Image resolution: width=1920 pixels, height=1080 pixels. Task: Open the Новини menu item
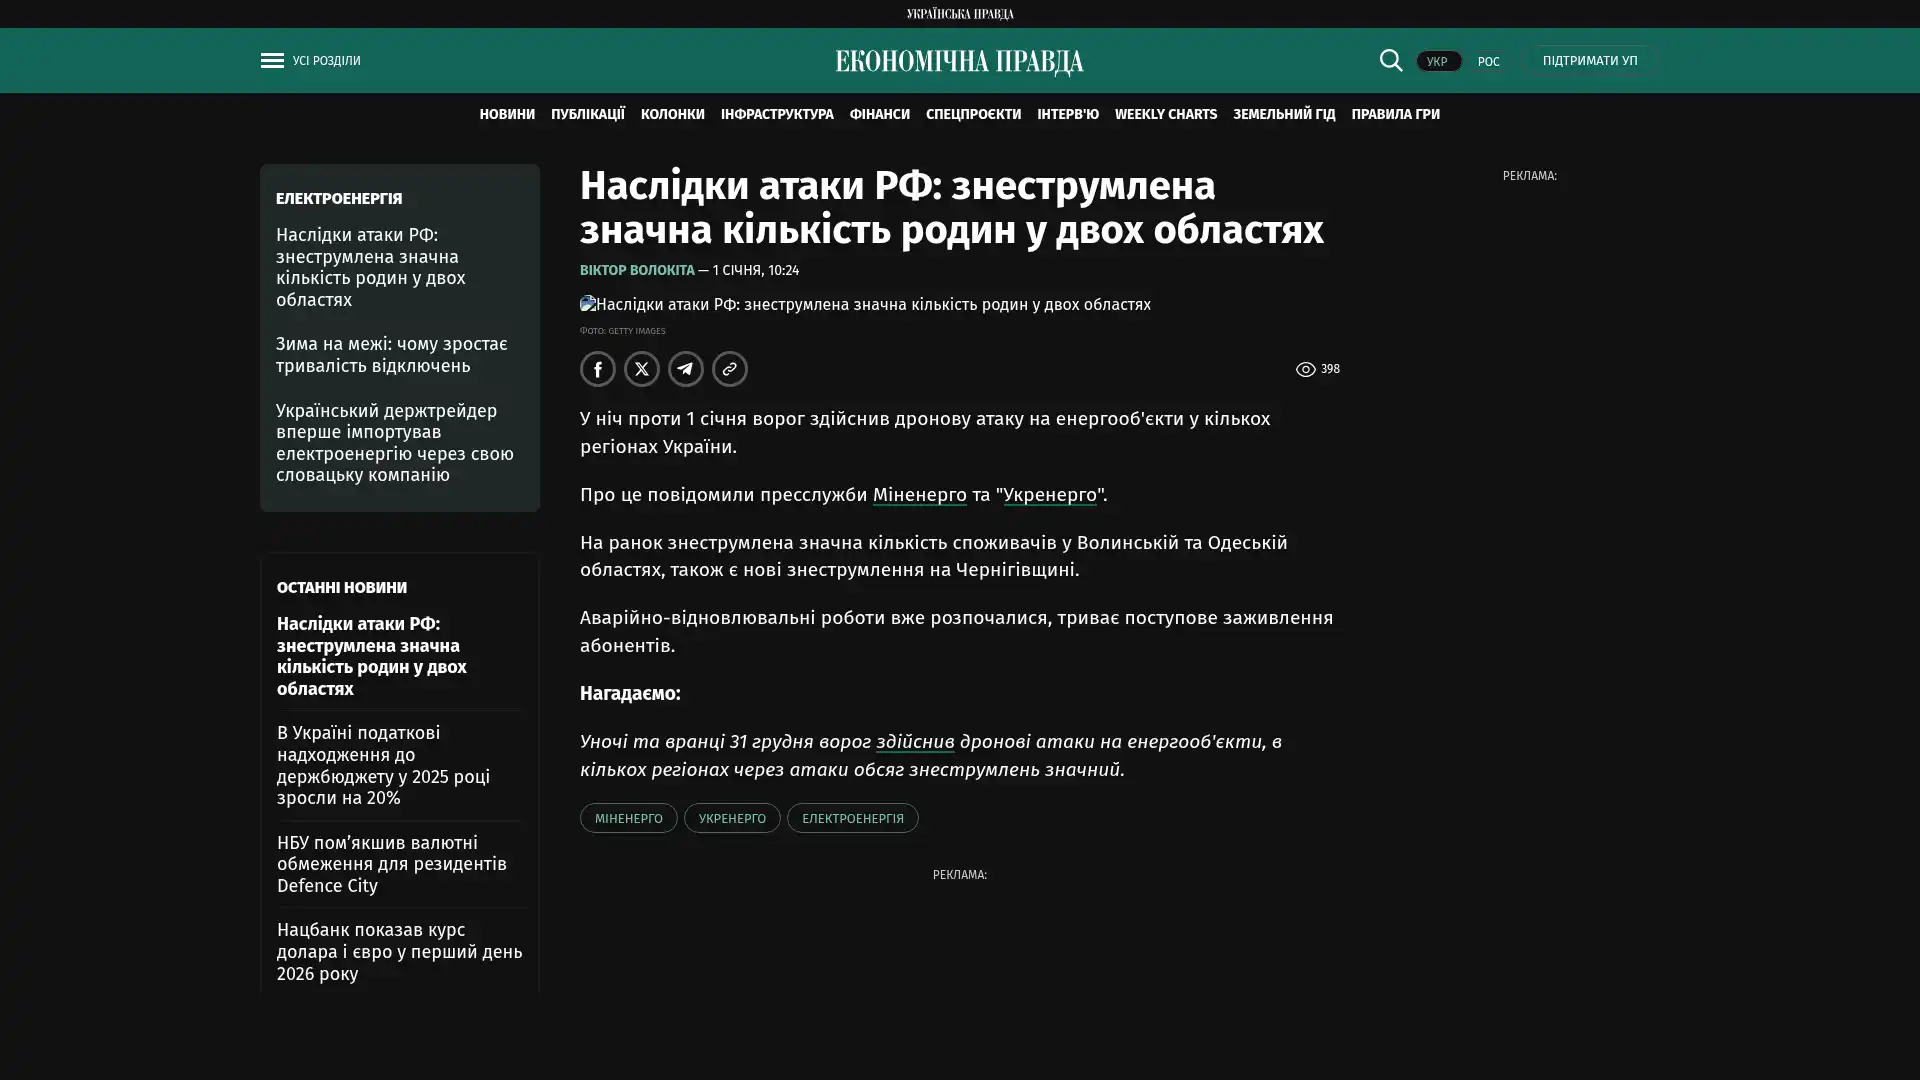pyautogui.click(x=507, y=115)
